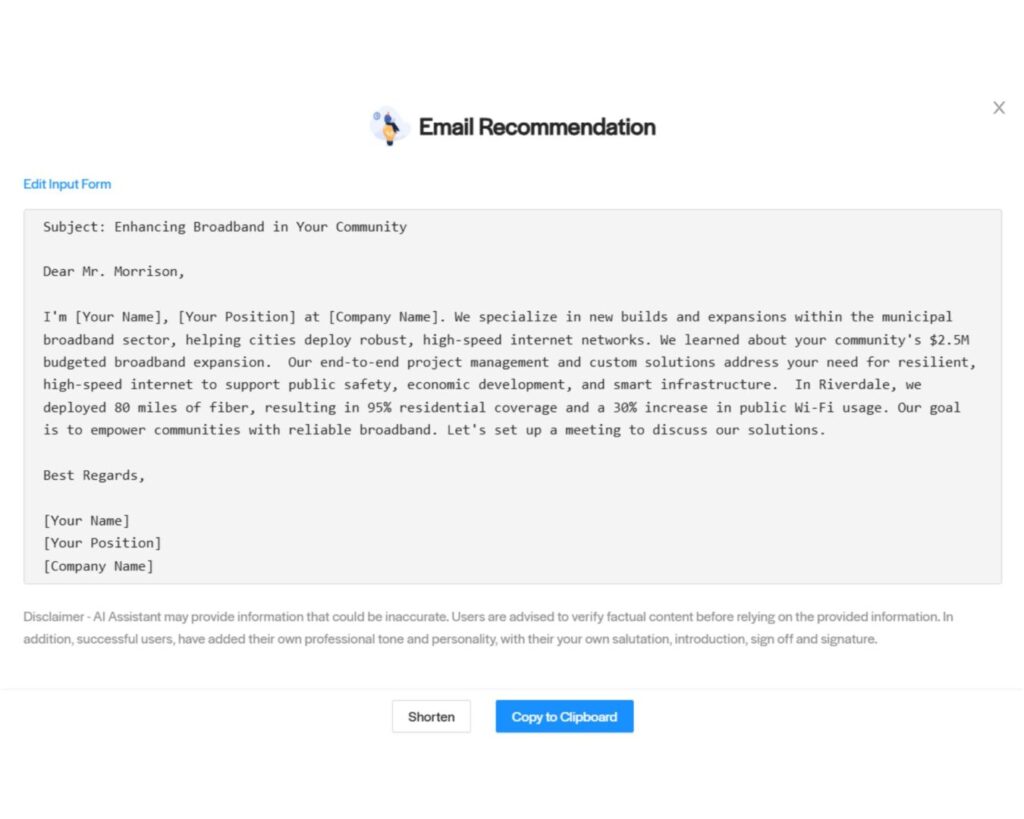Select the Best Regards sign-off line
The image size is (1024, 819).
coord(93,475)
